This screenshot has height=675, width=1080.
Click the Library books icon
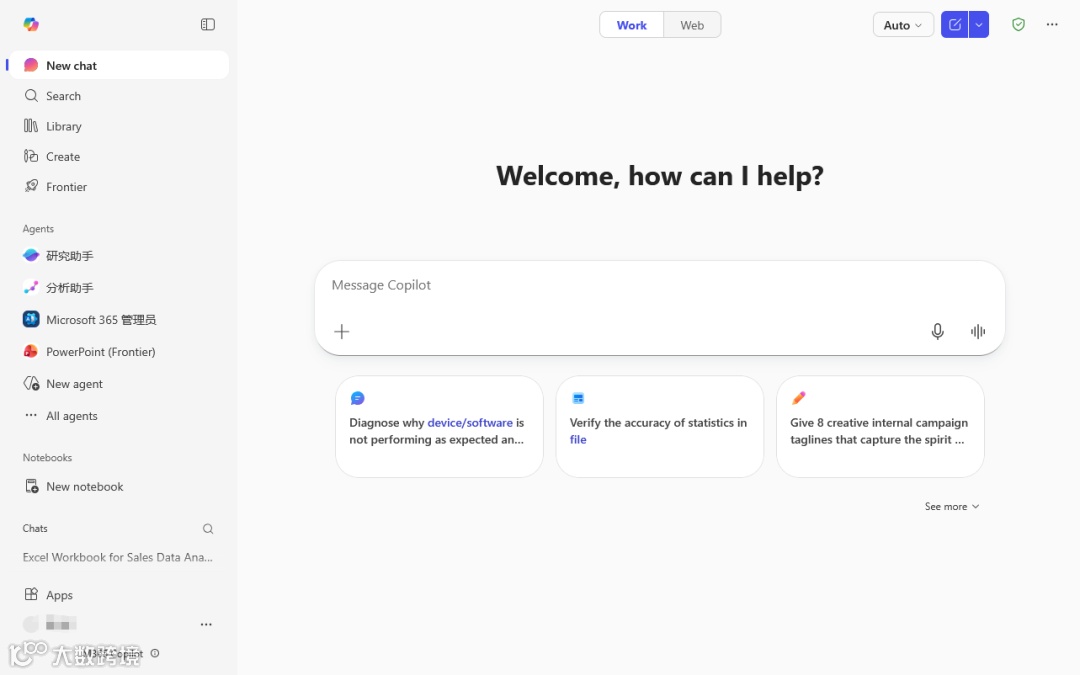tap(31, 126)
